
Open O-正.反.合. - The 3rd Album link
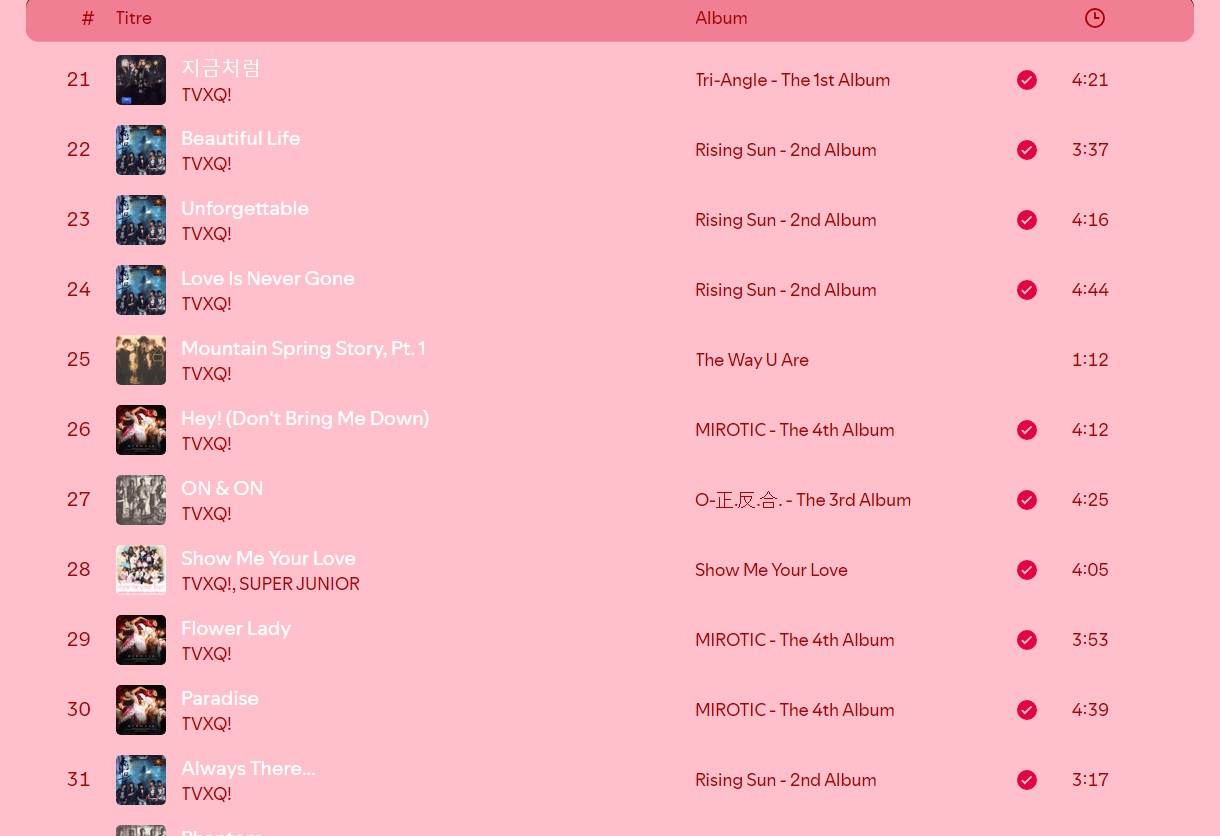(803, 500)
